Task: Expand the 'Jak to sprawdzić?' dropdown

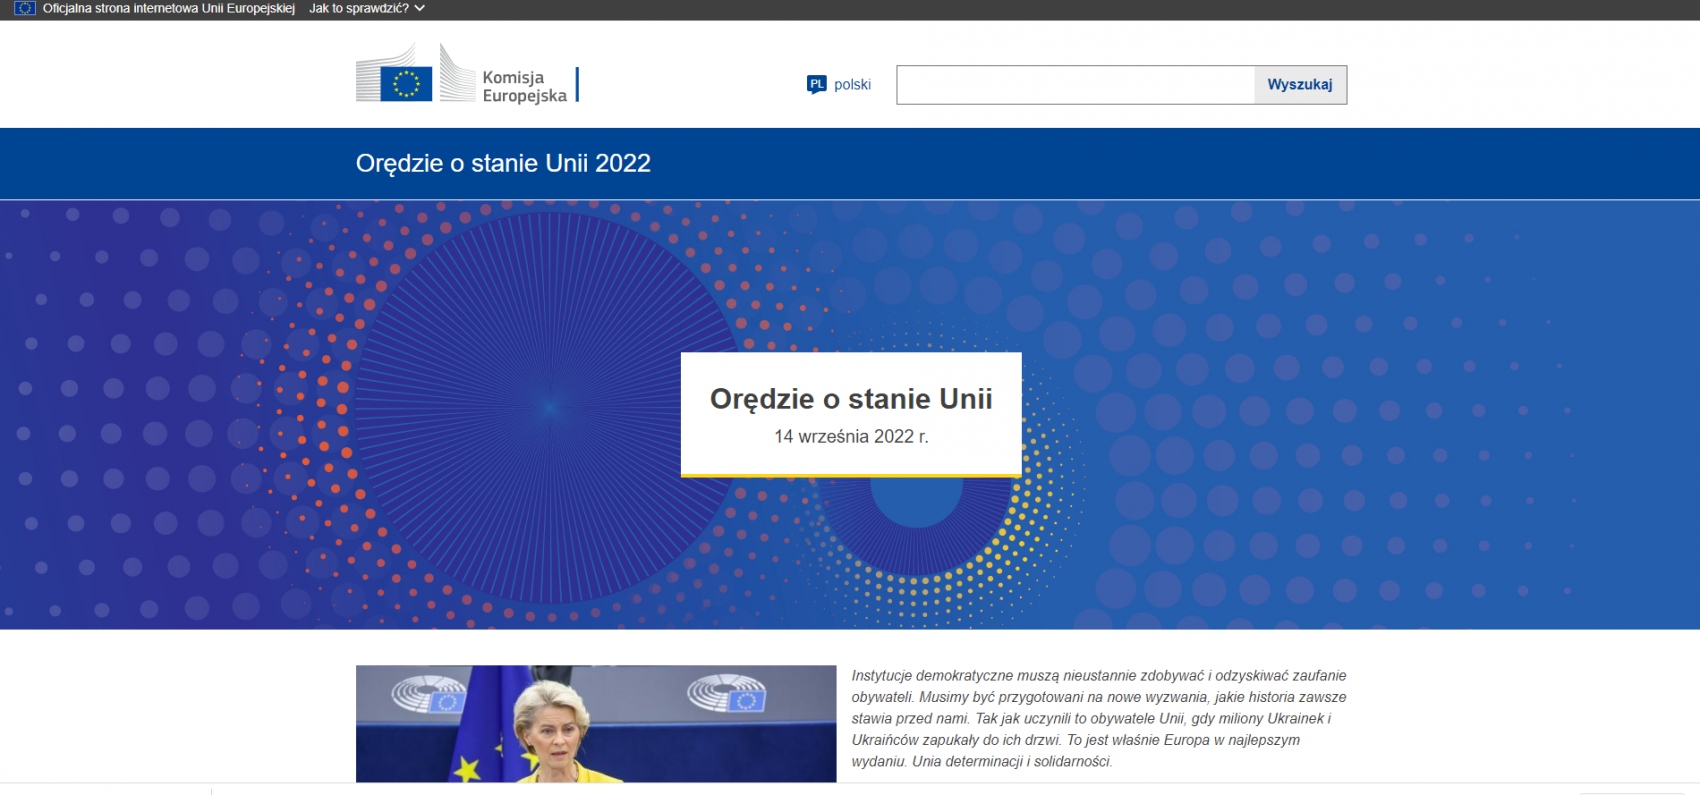Action: pyautogui.click(x=367, y=8)
